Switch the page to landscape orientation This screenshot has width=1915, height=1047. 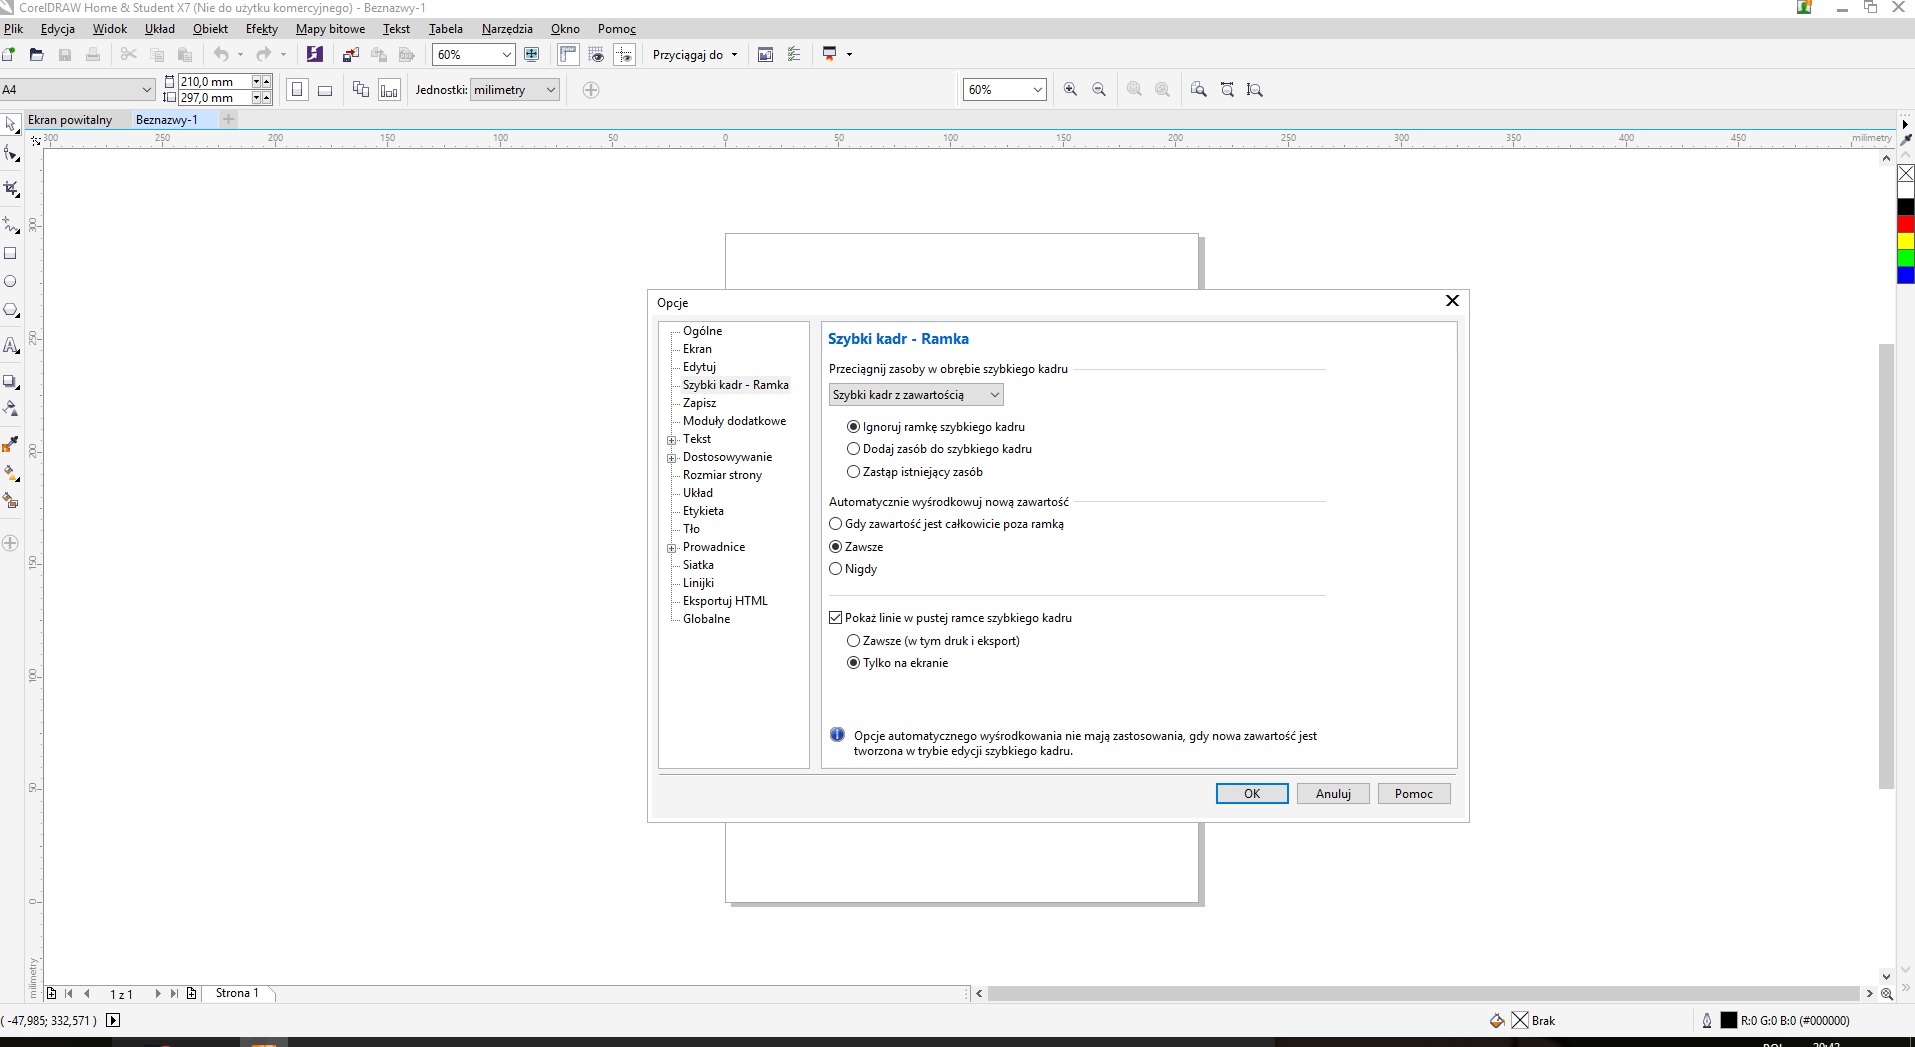click(325, 90)
